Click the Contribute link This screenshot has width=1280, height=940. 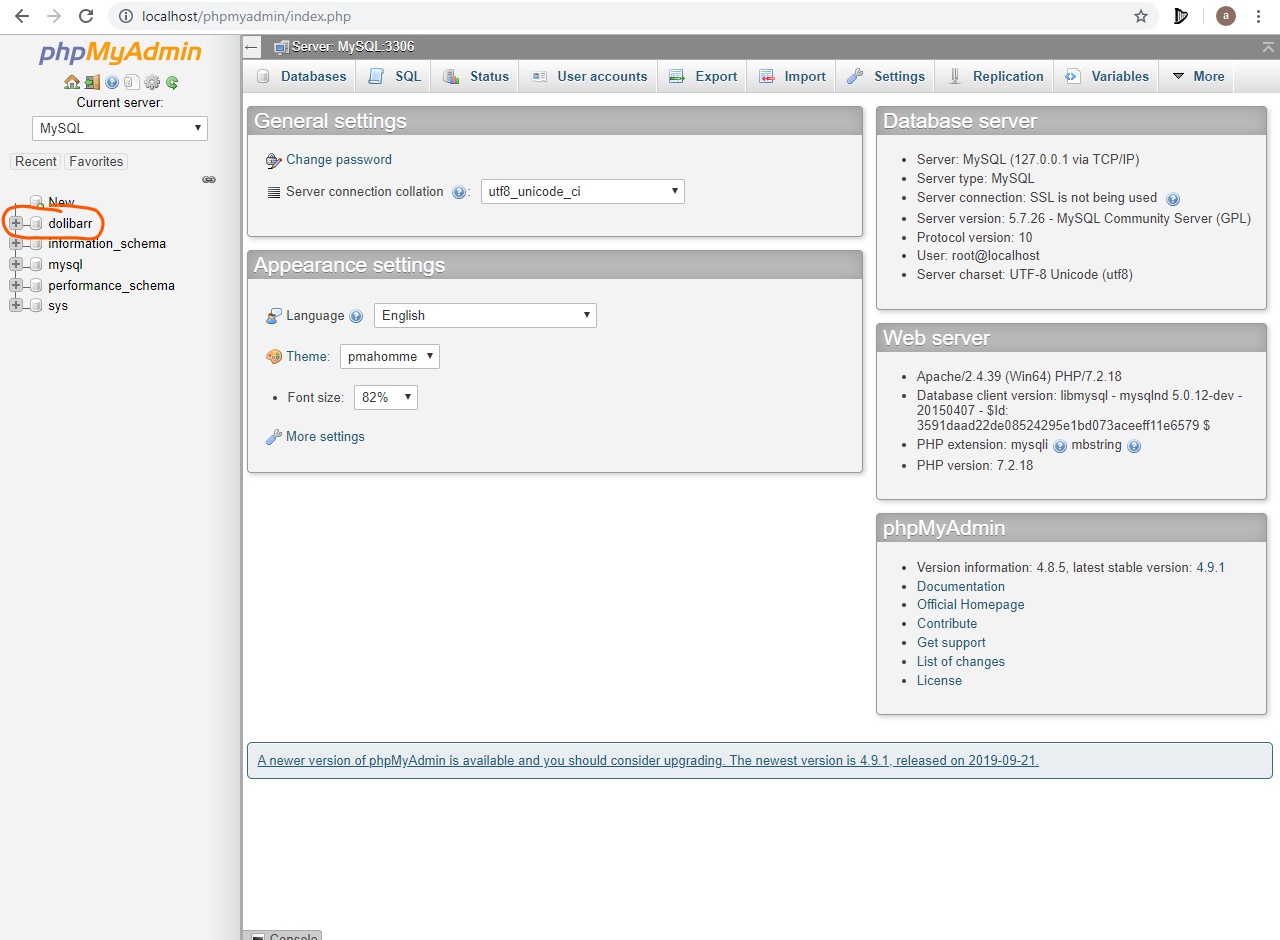pos(947,624)
